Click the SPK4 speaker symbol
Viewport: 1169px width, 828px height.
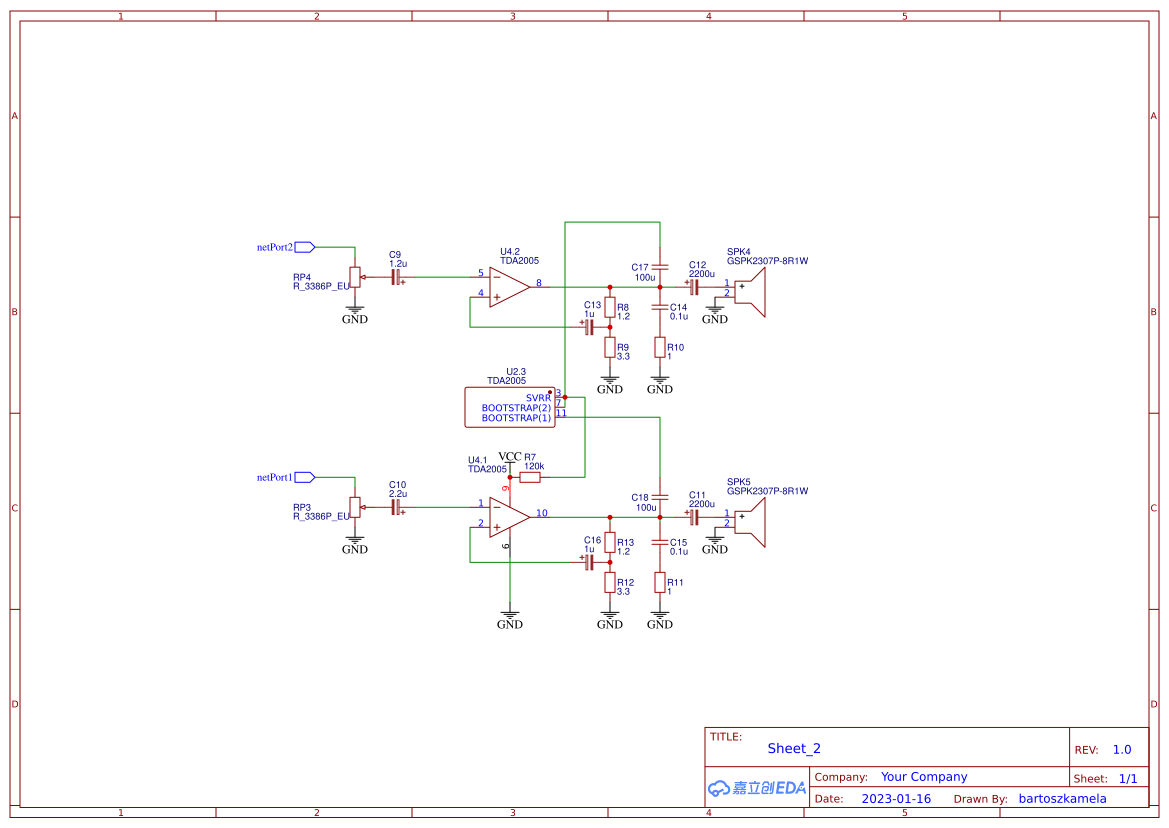[x=750, y=293]
